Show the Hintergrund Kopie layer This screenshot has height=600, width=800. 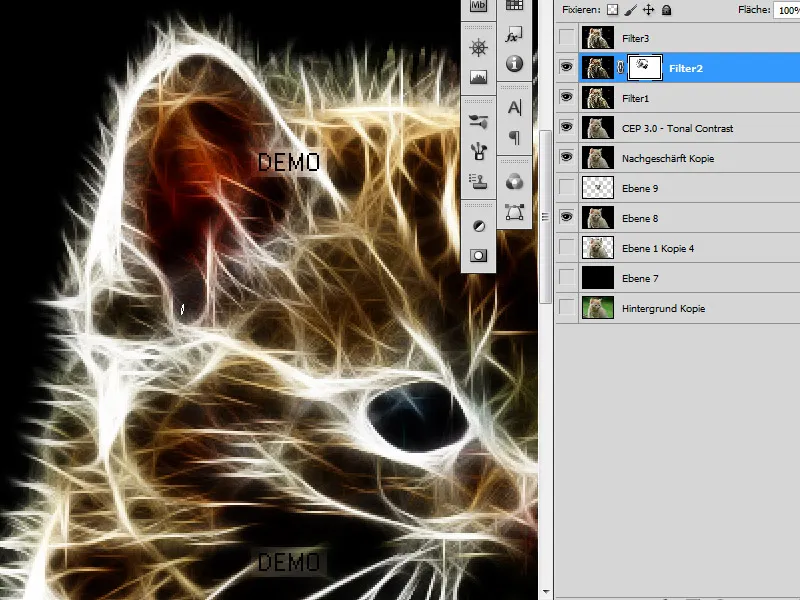pos(567,308)
